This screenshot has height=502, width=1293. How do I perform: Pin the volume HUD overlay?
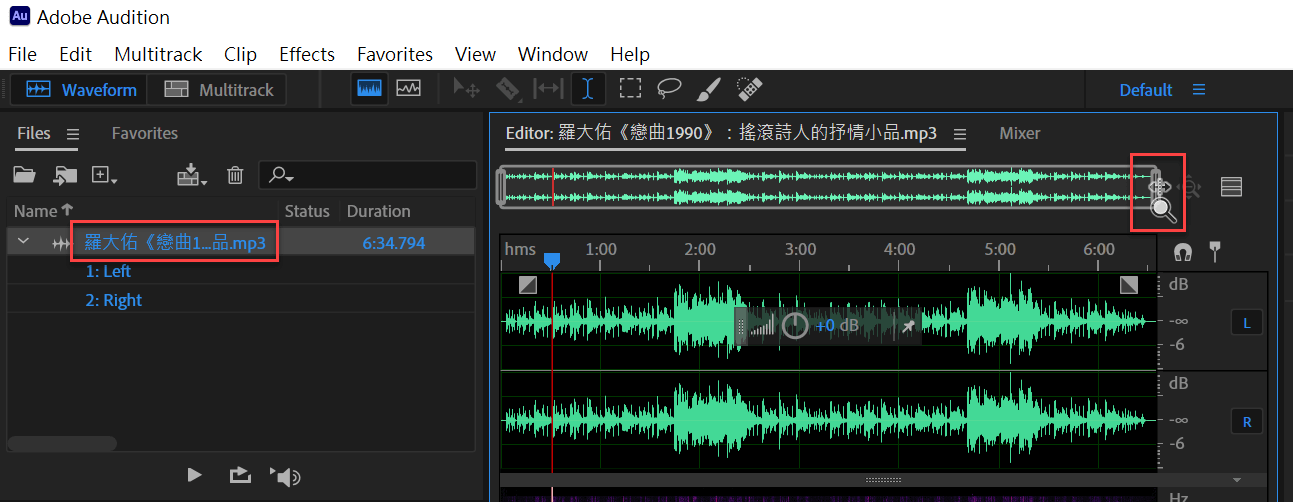(909, 326)
